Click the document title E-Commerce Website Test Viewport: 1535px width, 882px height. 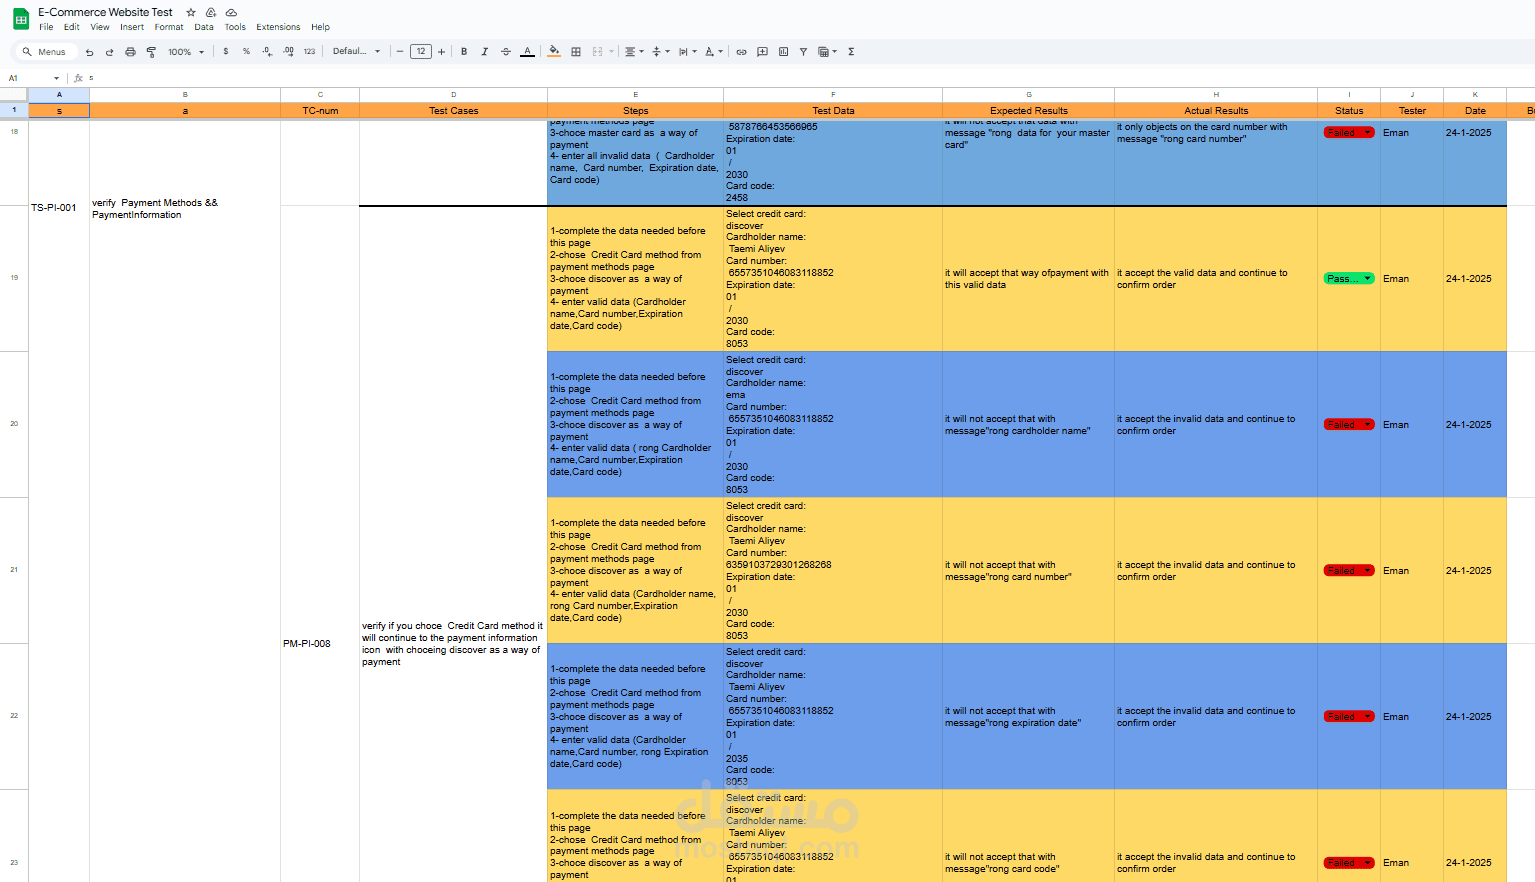[105, 12]
